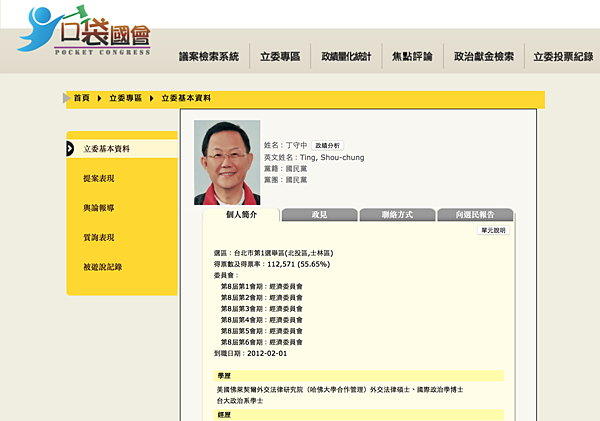The width and height of the screenshot is (600, 421).
Task: Open the 議案檢索系統 menu
Action: coord(209,57)
